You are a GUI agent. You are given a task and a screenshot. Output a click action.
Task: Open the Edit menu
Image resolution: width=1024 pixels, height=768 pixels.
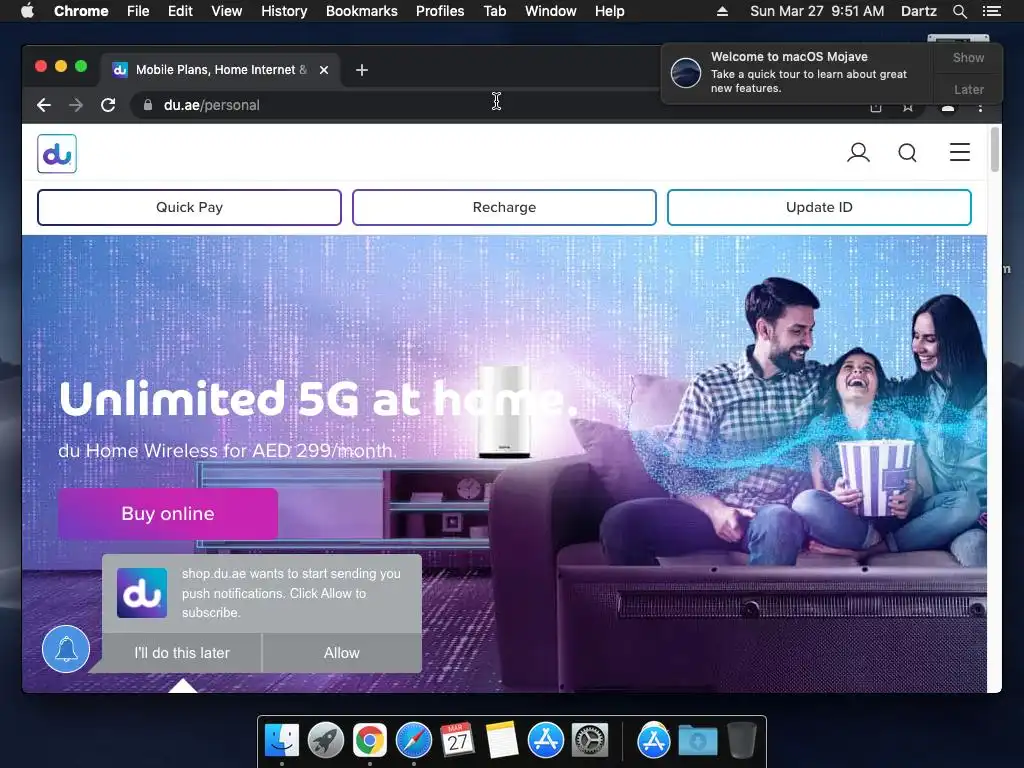180,11
